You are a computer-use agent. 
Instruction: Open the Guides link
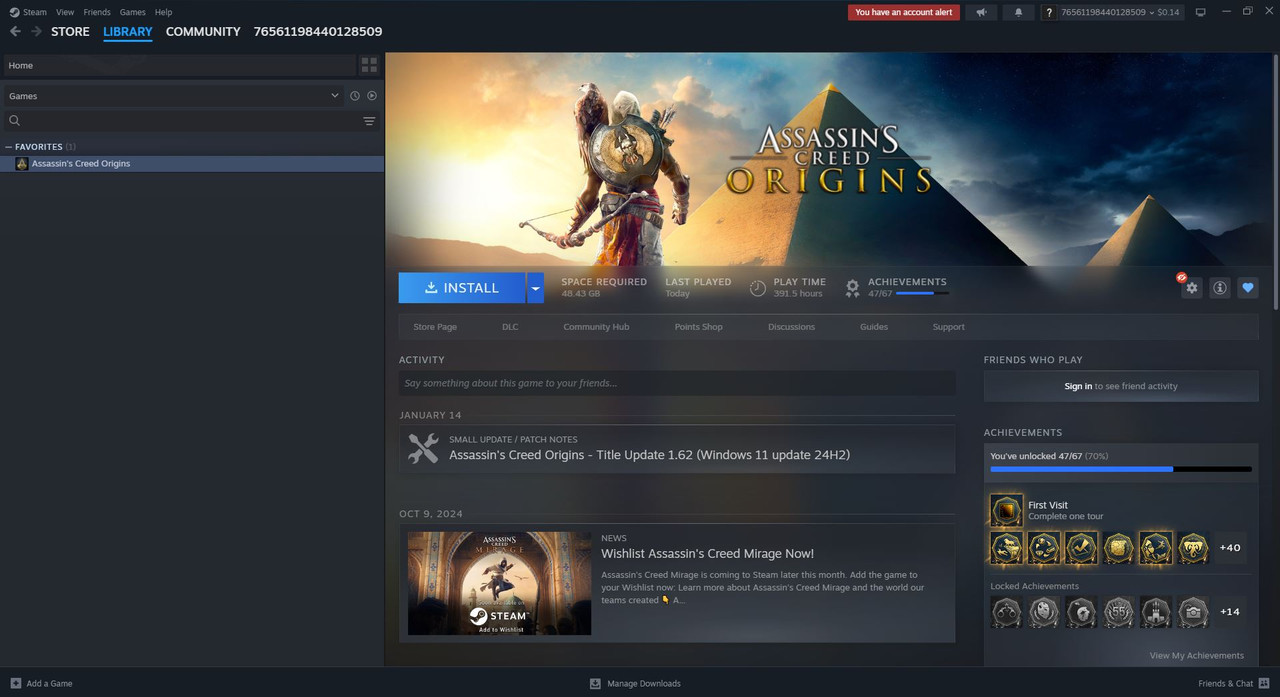tap(874, 327)
